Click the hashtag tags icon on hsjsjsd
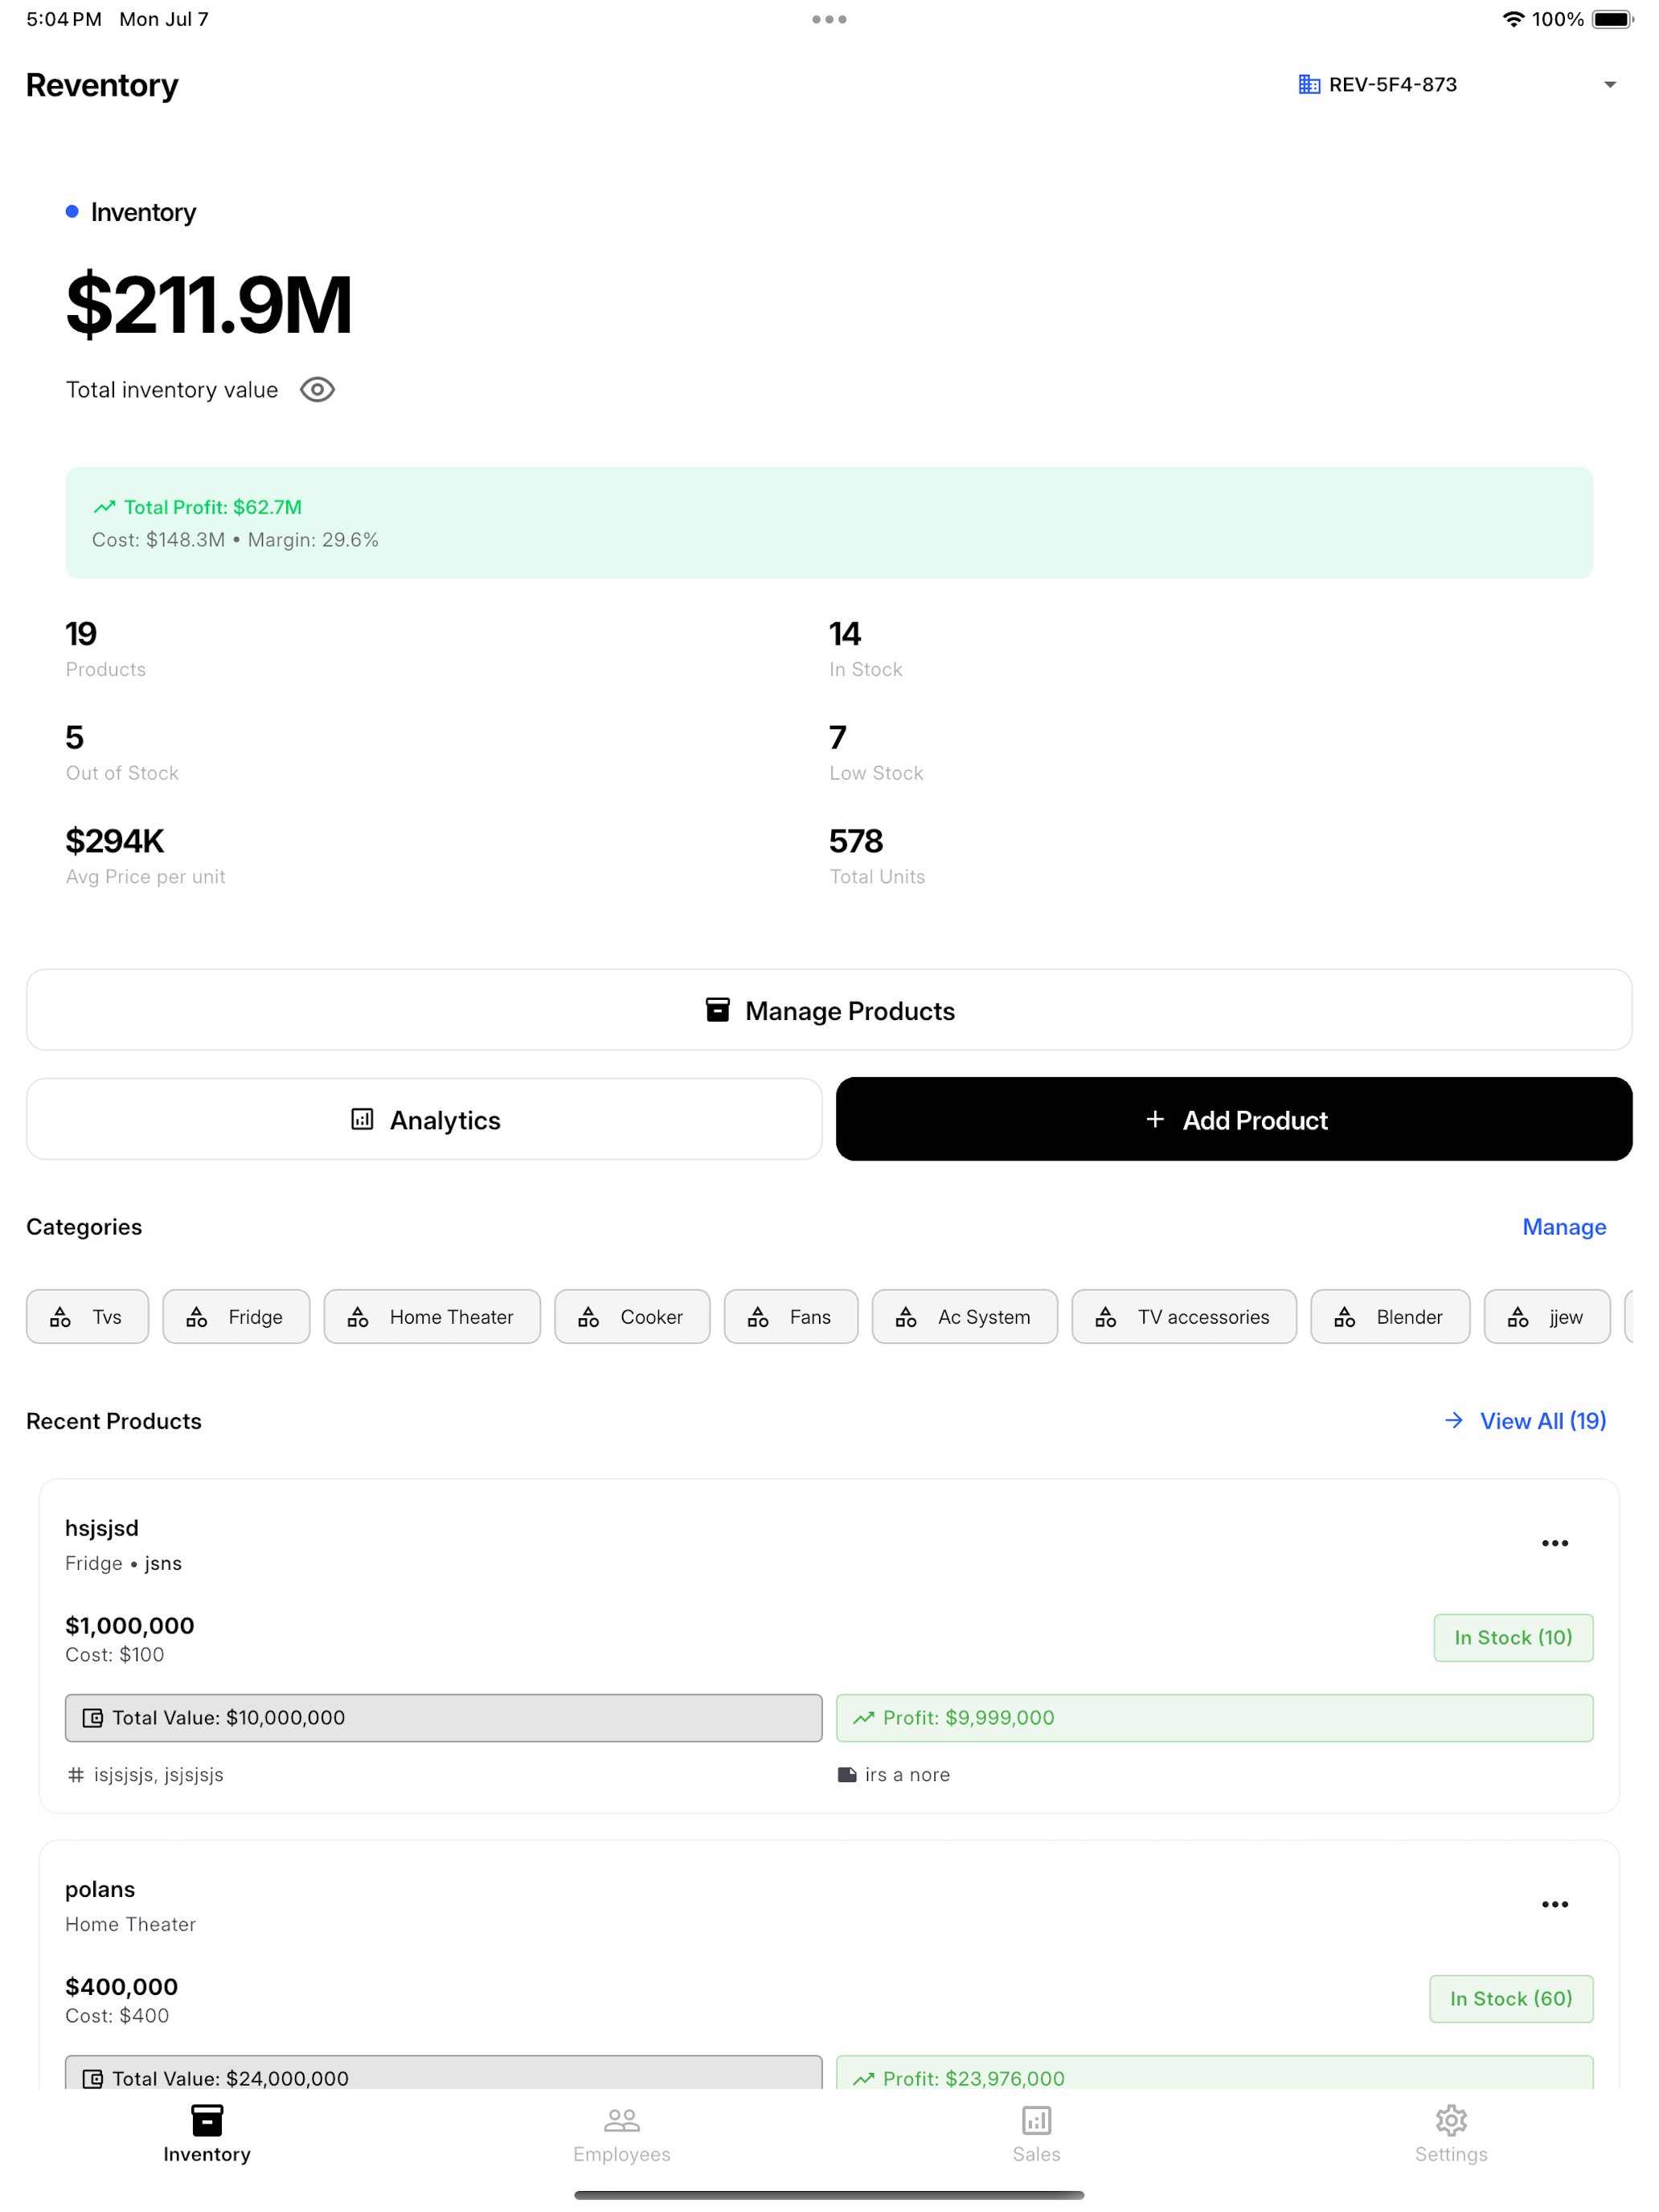1659x2212 pixels. point(76,1774)
